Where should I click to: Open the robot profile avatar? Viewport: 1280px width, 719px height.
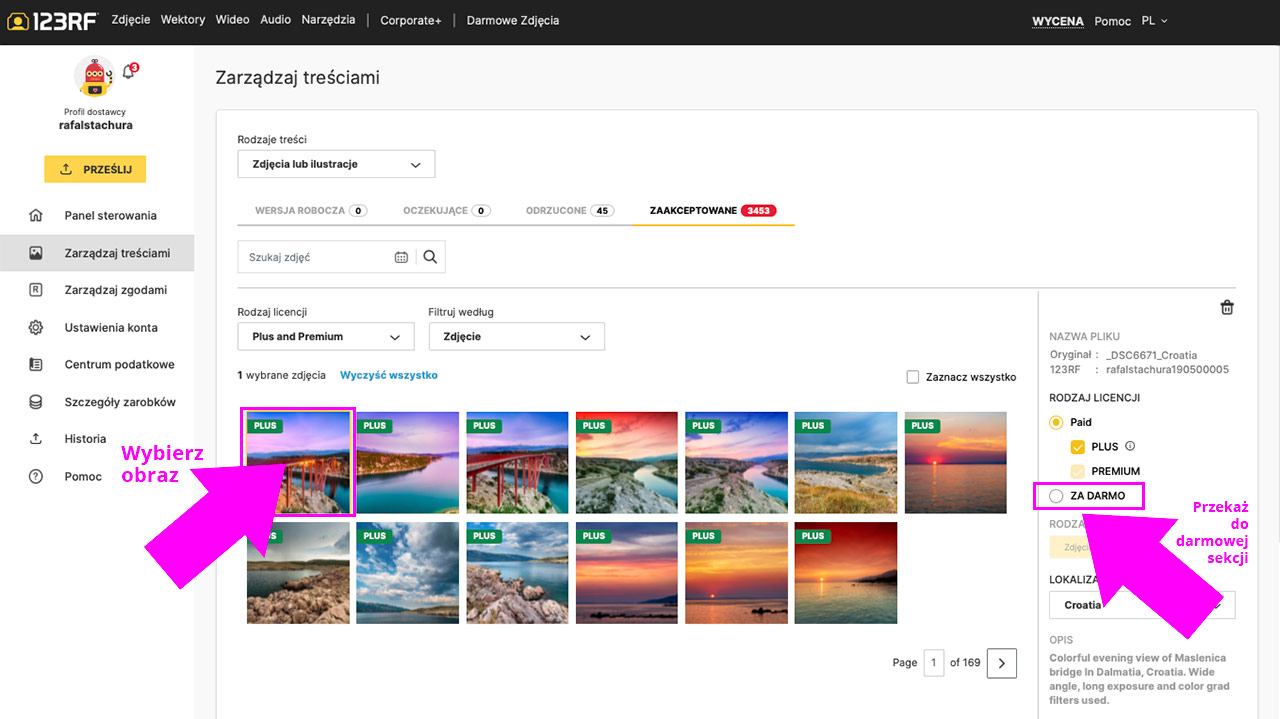coord(94,76)
